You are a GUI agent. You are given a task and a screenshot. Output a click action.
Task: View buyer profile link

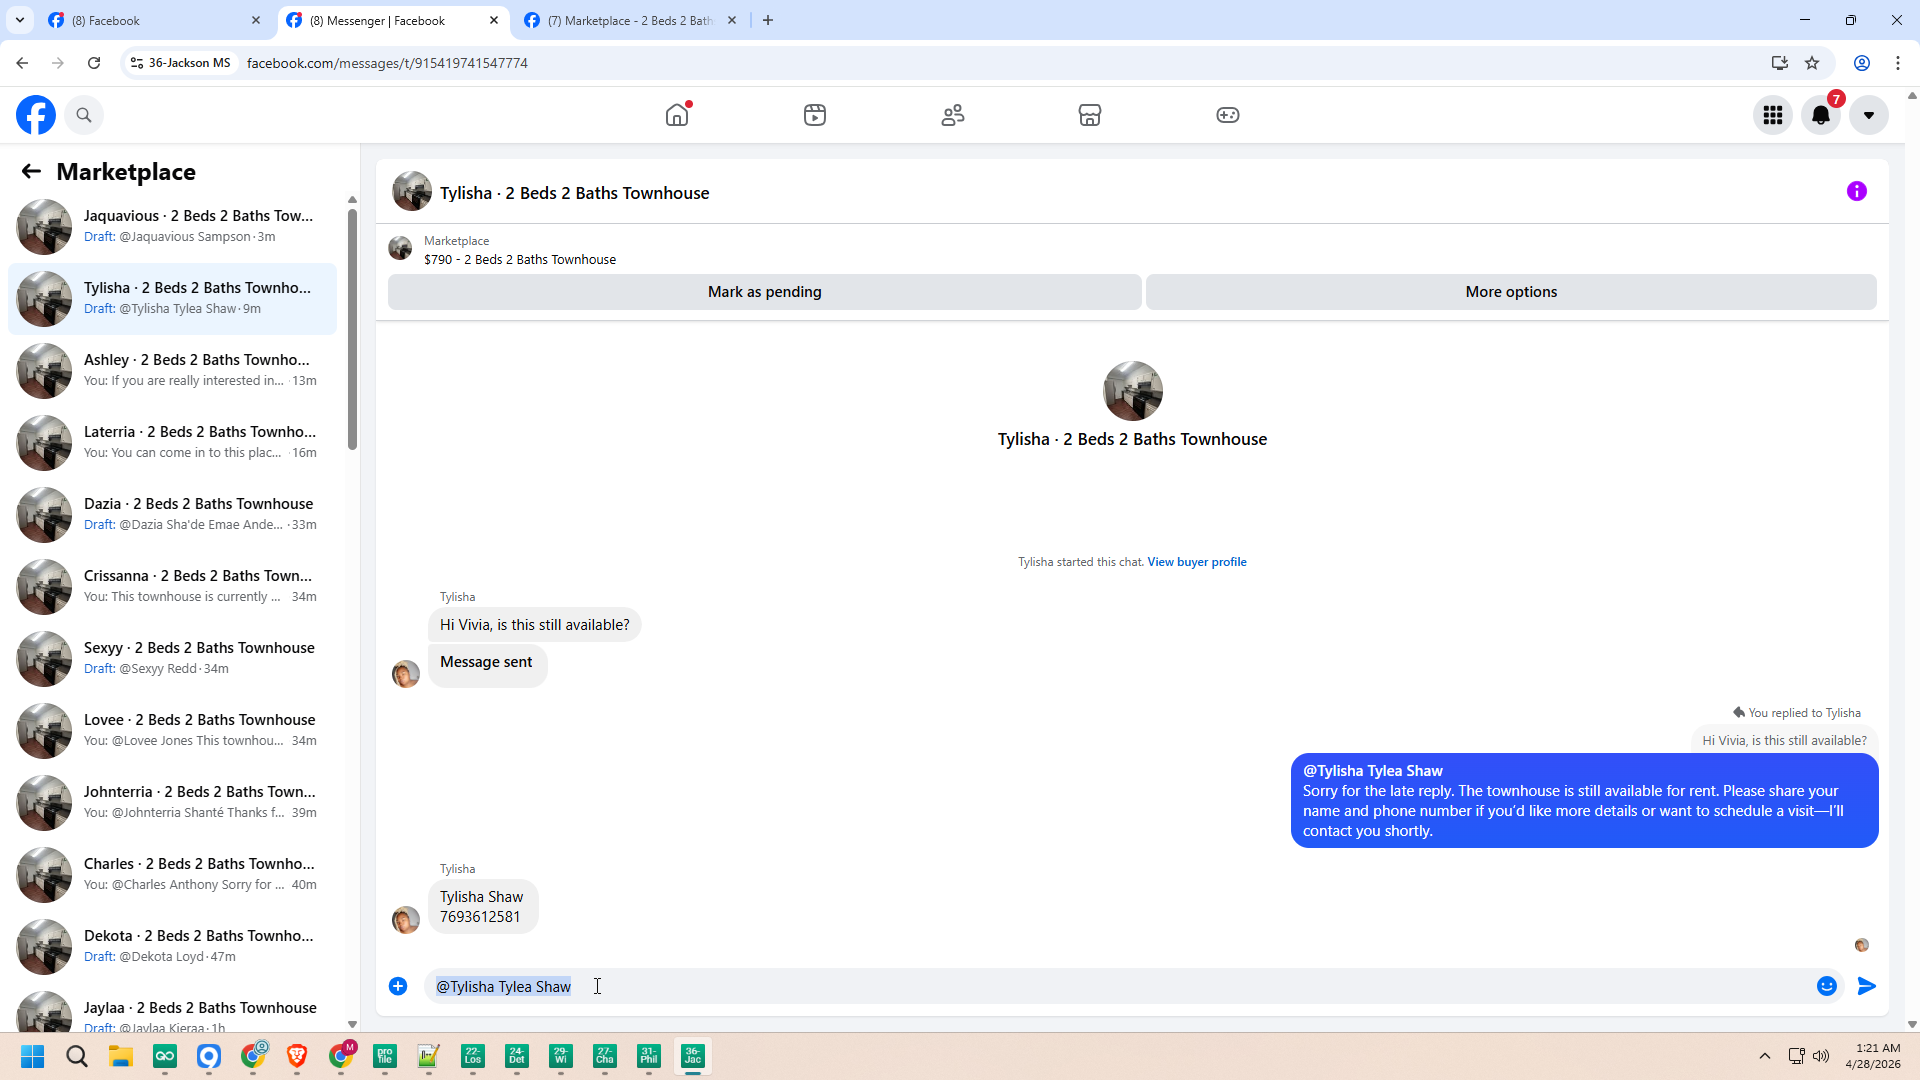click(x=1197, y=562)
